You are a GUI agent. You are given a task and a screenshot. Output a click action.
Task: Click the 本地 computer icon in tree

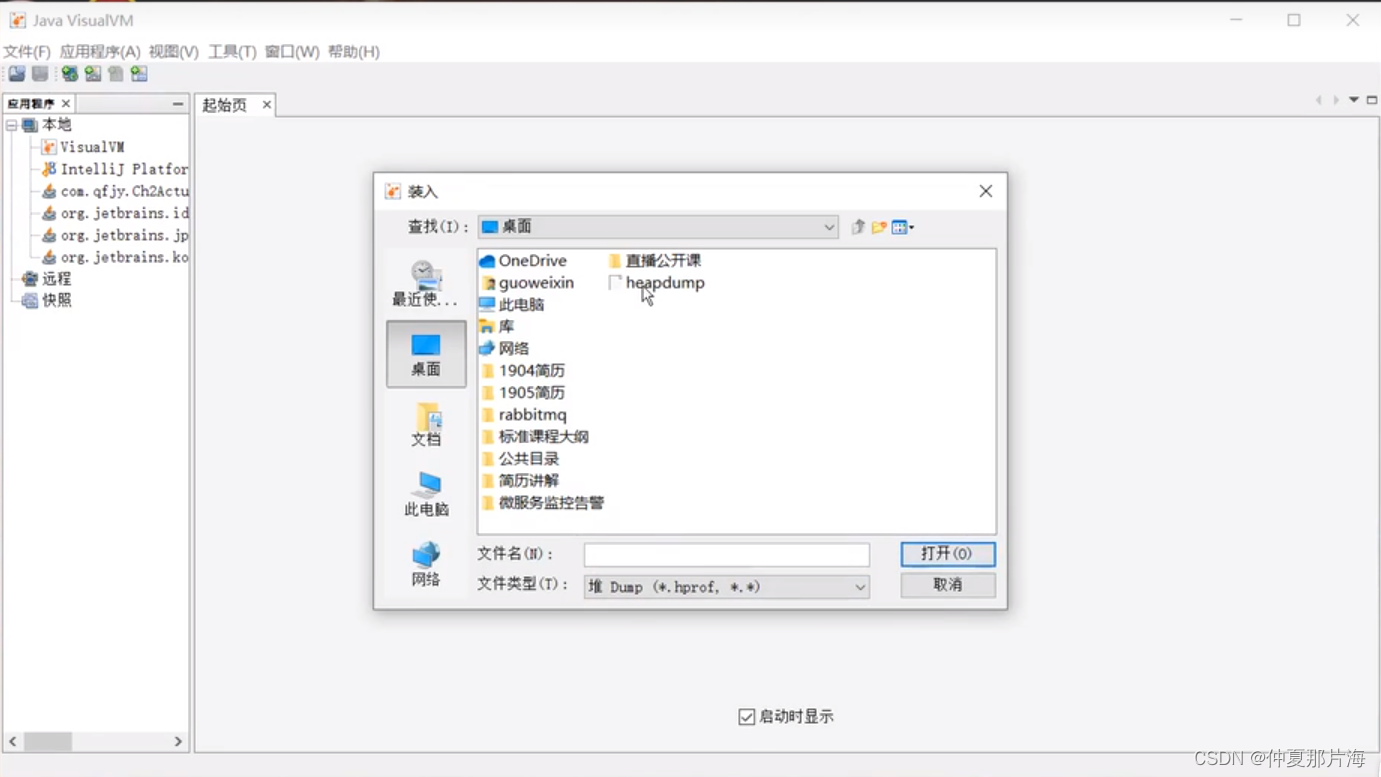pyautogui.click(x=30, y=125)
